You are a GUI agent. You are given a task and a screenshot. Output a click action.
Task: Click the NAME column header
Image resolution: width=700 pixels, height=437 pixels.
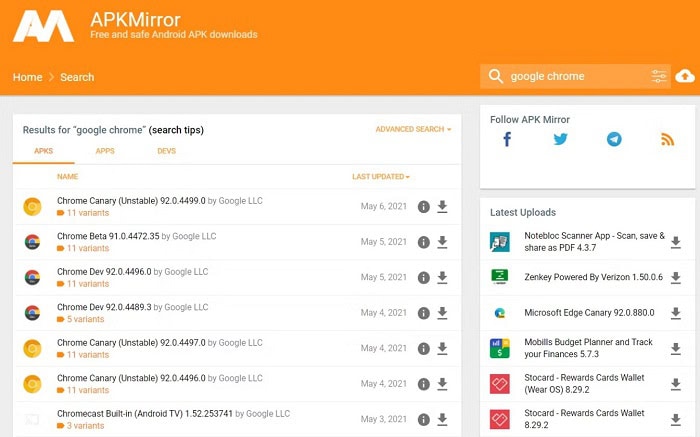[67, 177]
